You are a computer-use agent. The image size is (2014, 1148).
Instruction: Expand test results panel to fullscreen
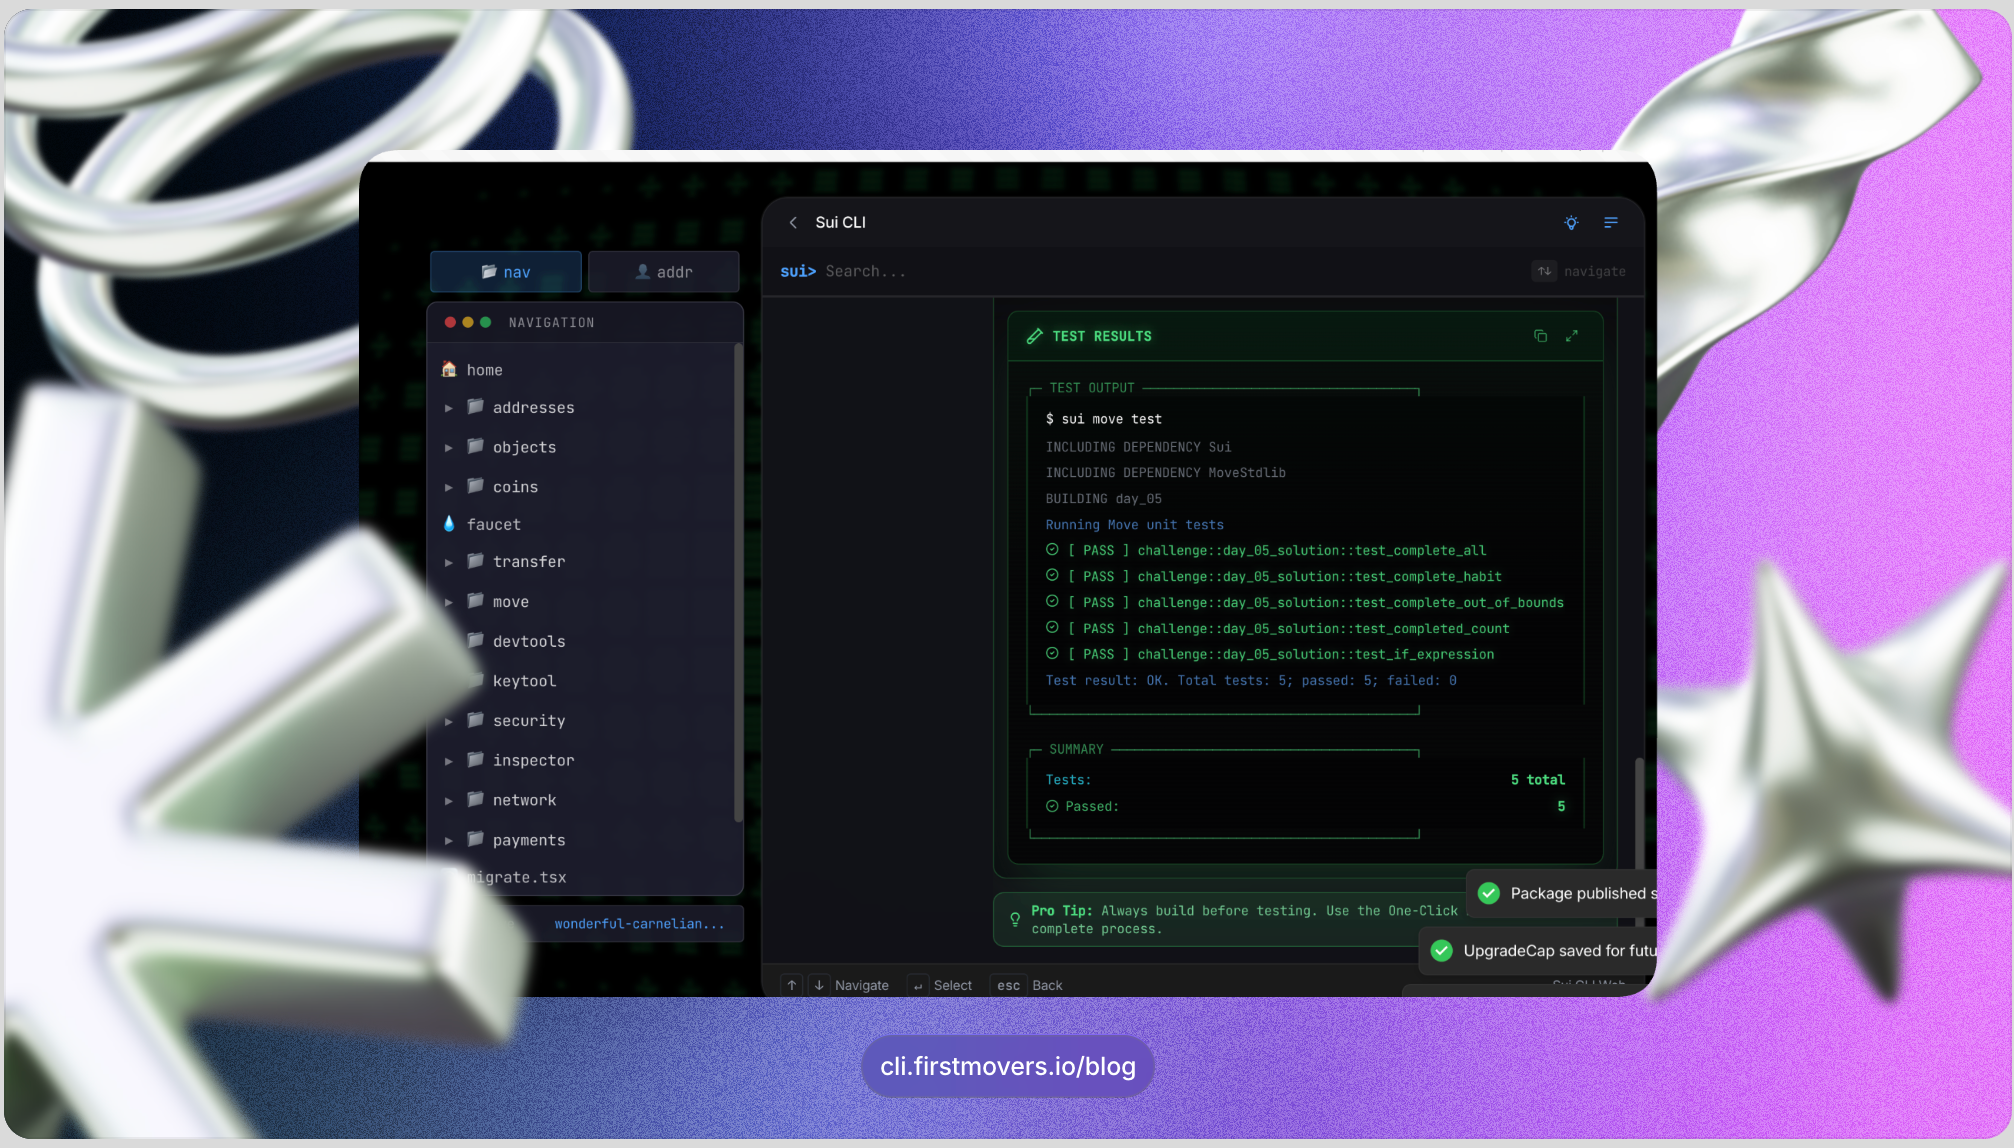[x=1572, y=336]
